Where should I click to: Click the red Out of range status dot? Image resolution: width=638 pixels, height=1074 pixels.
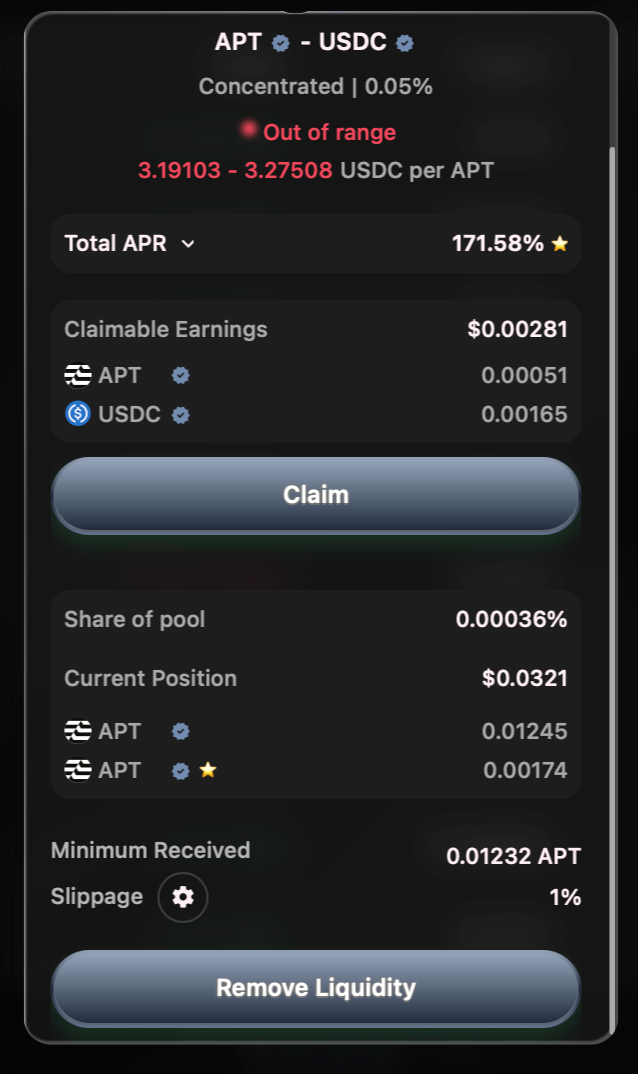[248, 129]
